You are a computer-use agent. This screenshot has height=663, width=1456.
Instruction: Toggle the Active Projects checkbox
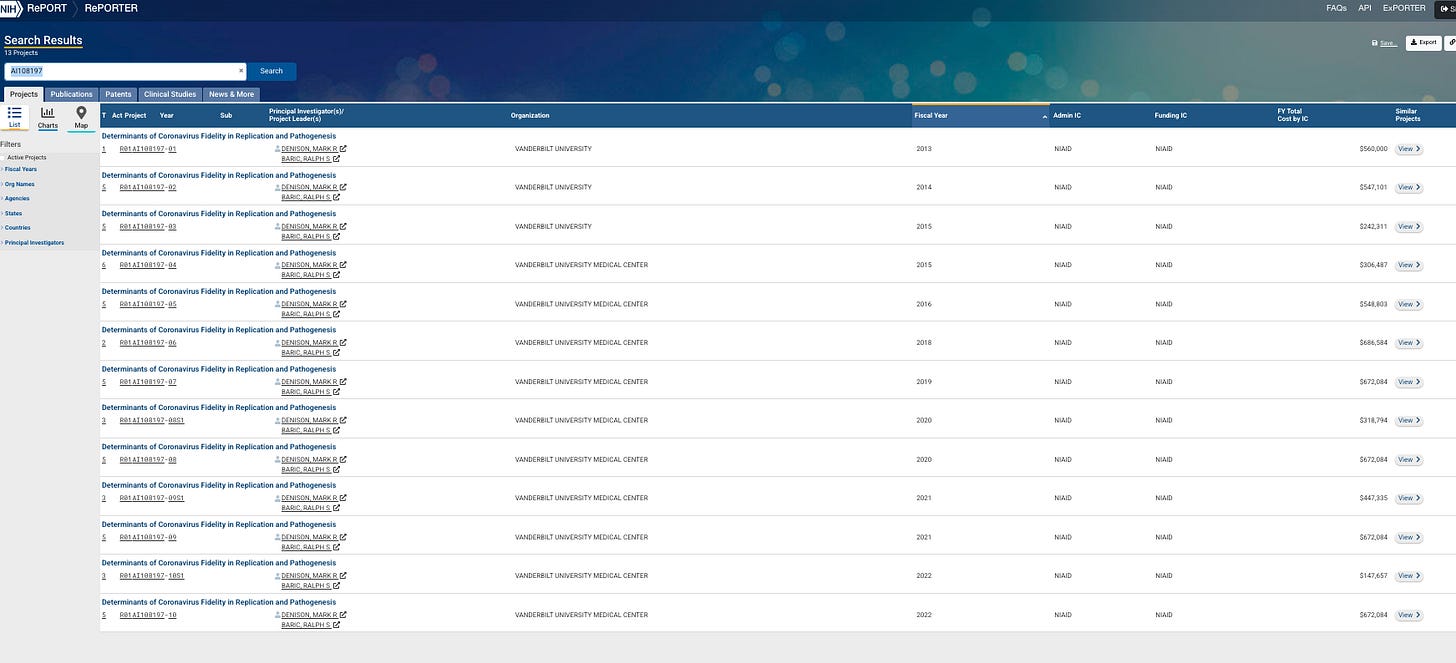3,157
